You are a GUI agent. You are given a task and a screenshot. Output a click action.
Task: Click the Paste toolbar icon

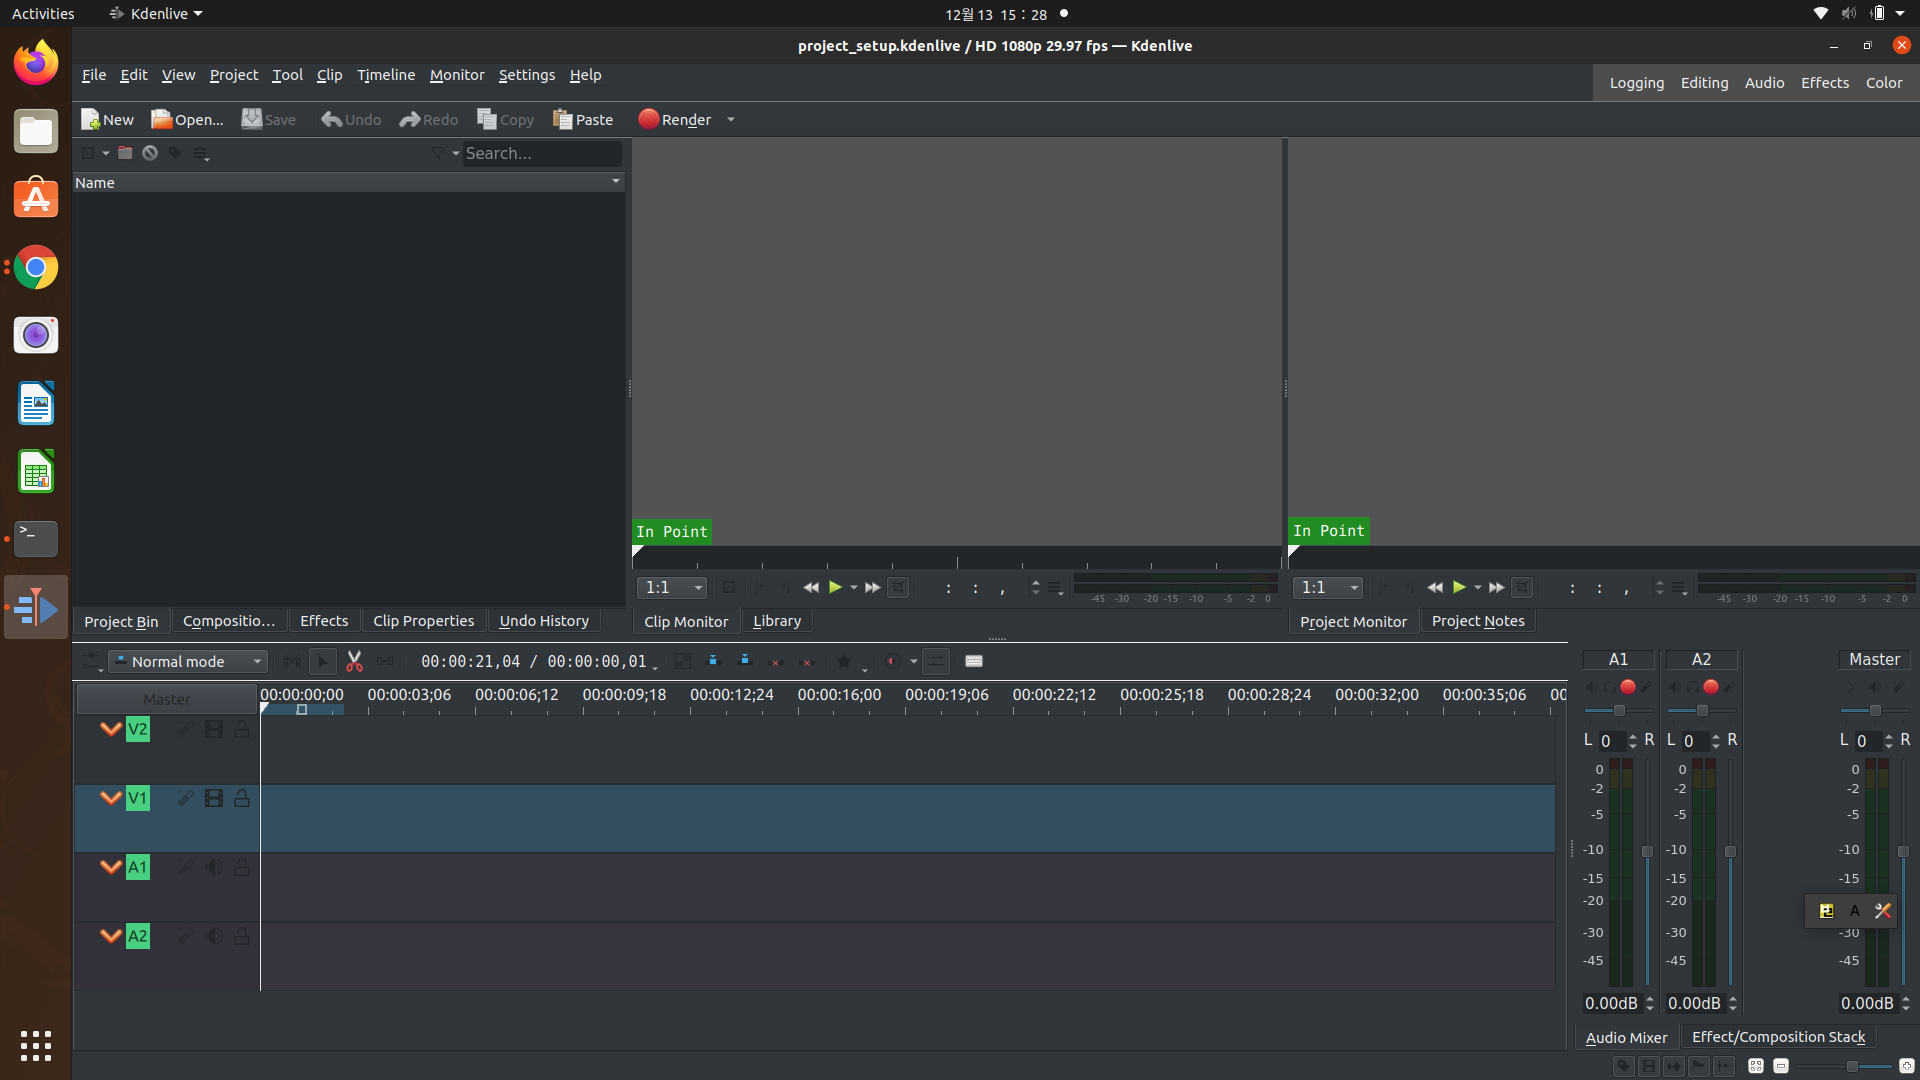pyautogui.click(x=582, y=119)
